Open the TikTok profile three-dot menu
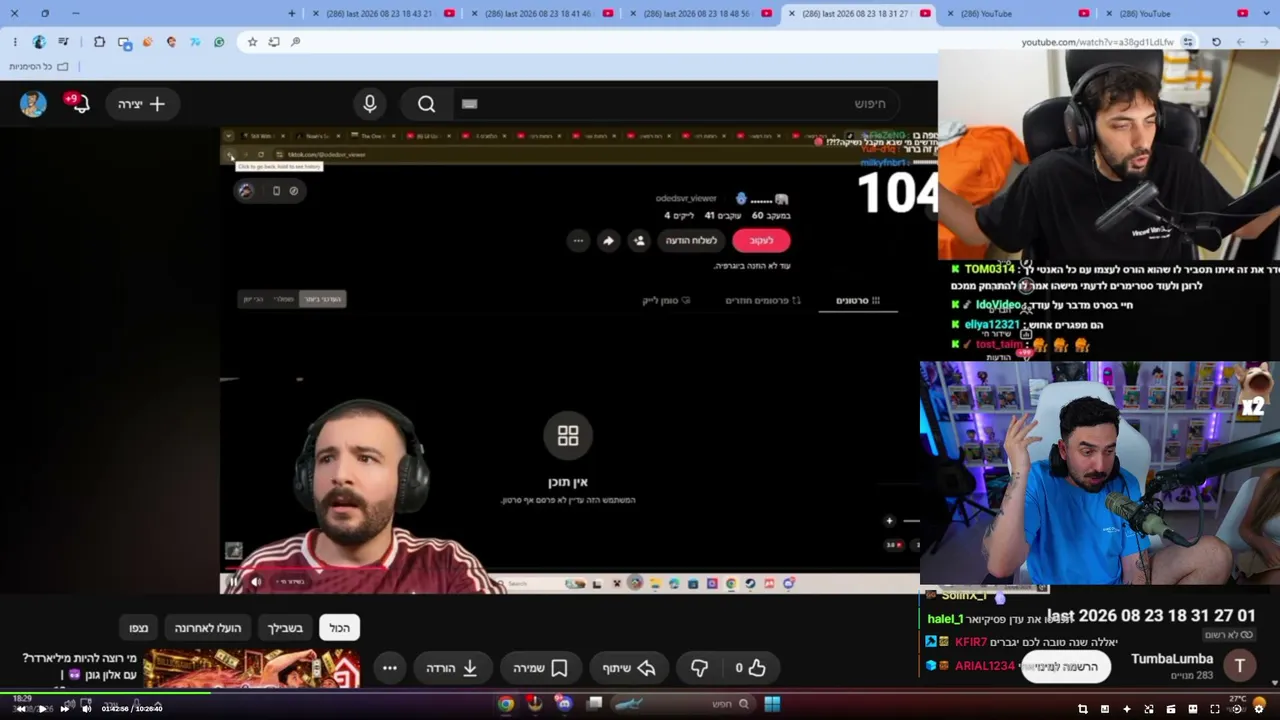 coord(578,240)
